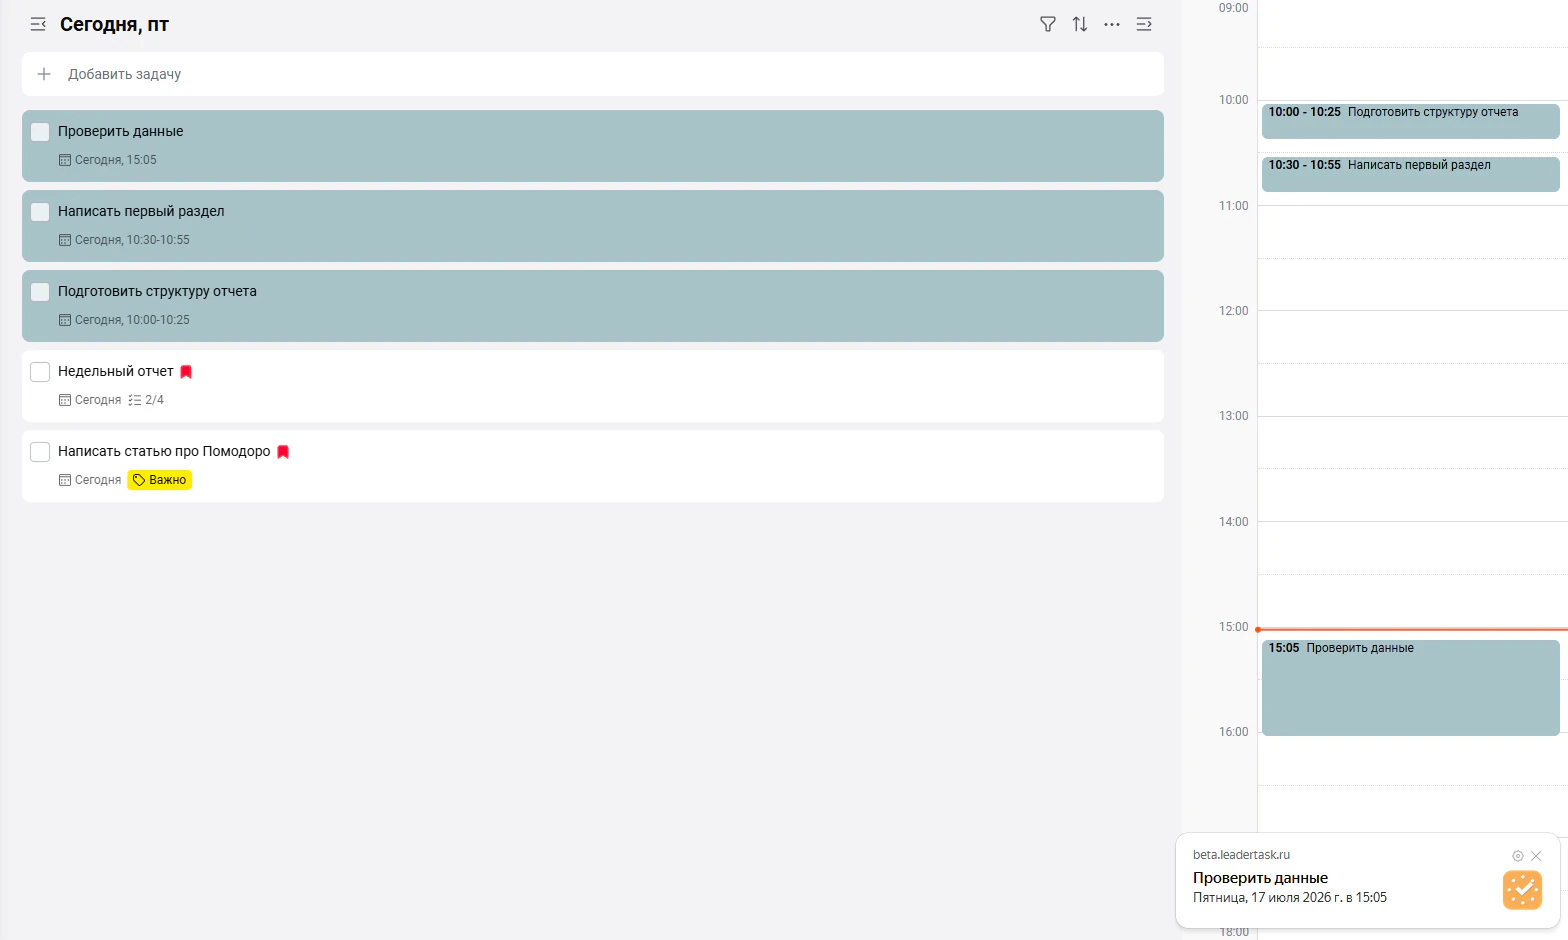The height and width of the screenshot is (940, 1568).
Task: Click calendar icon under Написать статью про Помодоро
Action: (65, 480)
